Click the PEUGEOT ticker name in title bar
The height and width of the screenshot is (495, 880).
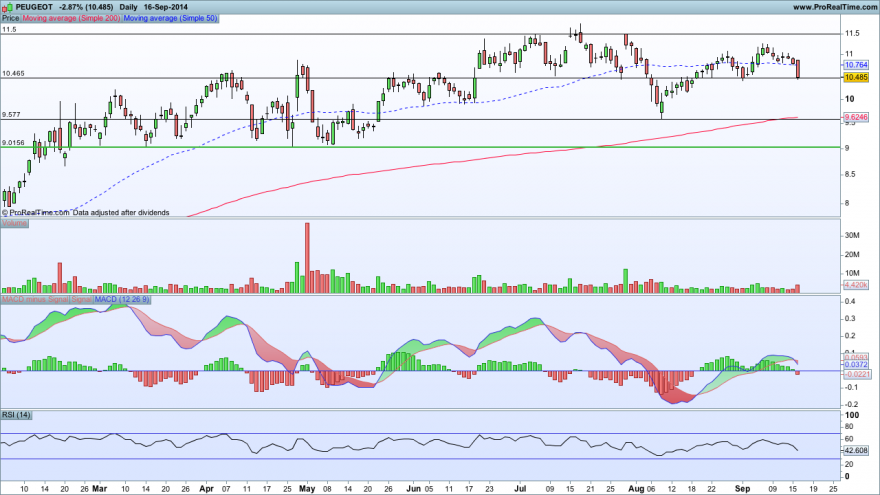34,7
